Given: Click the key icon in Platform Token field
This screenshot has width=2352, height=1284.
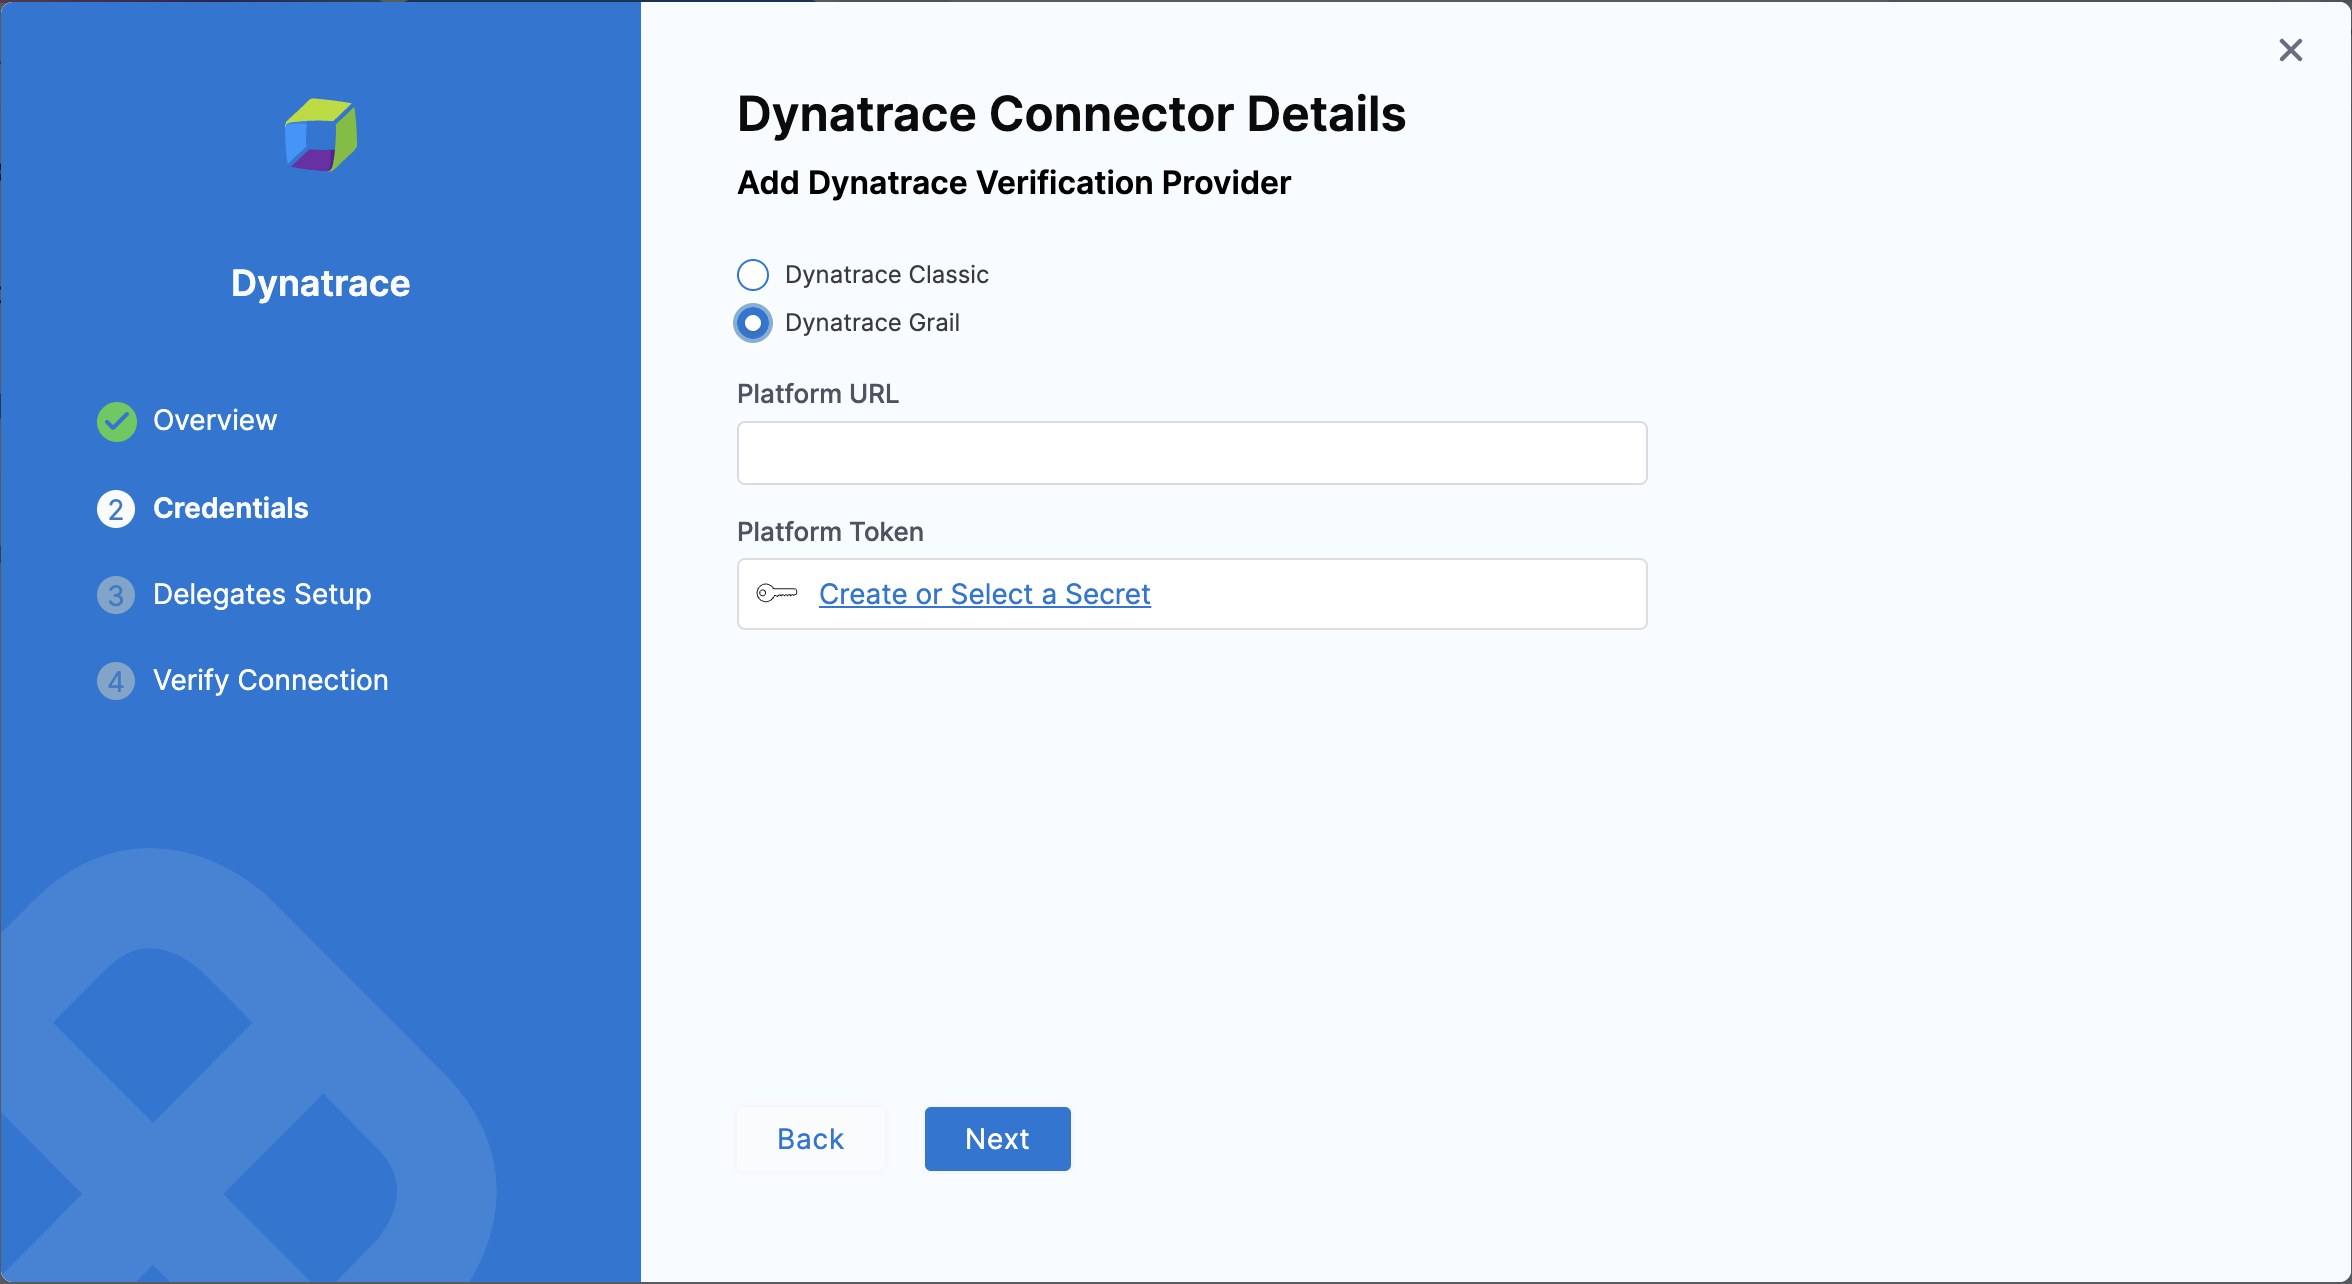Looking at the screenshot, I should 778,593.
